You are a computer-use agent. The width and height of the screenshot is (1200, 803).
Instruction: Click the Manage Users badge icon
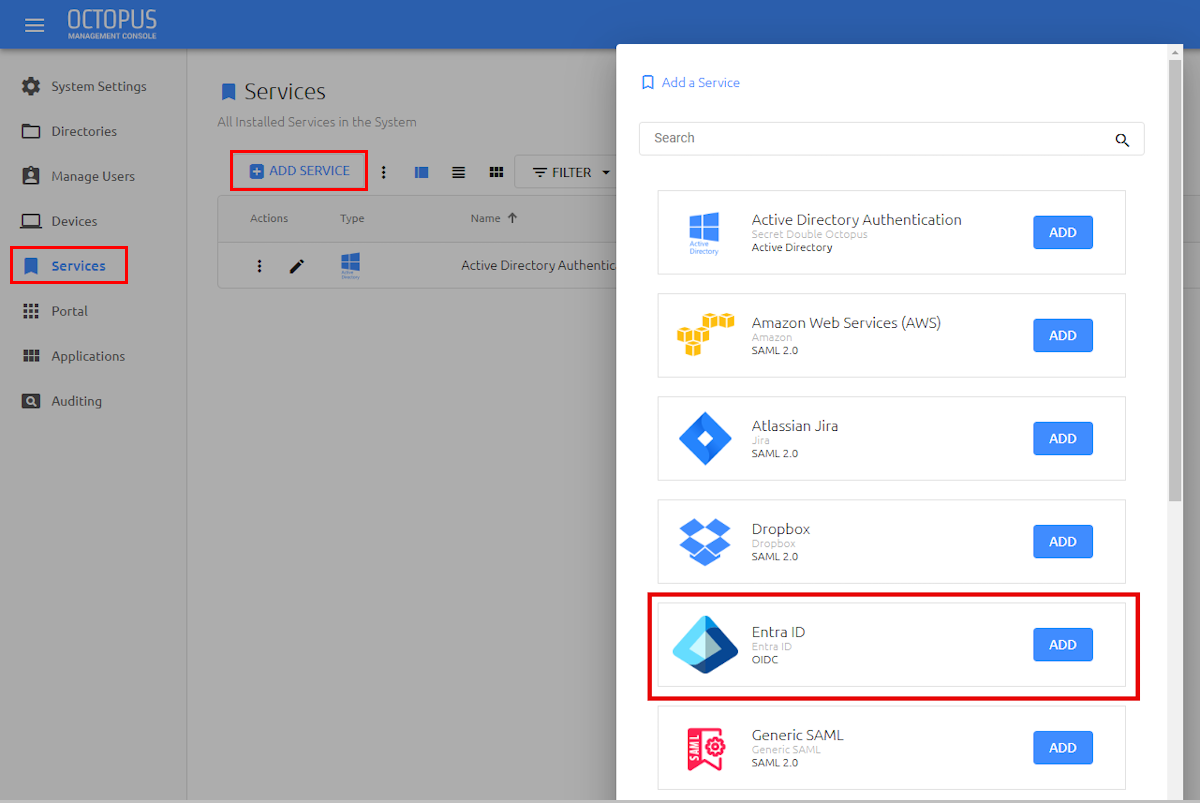pos(31,176)
